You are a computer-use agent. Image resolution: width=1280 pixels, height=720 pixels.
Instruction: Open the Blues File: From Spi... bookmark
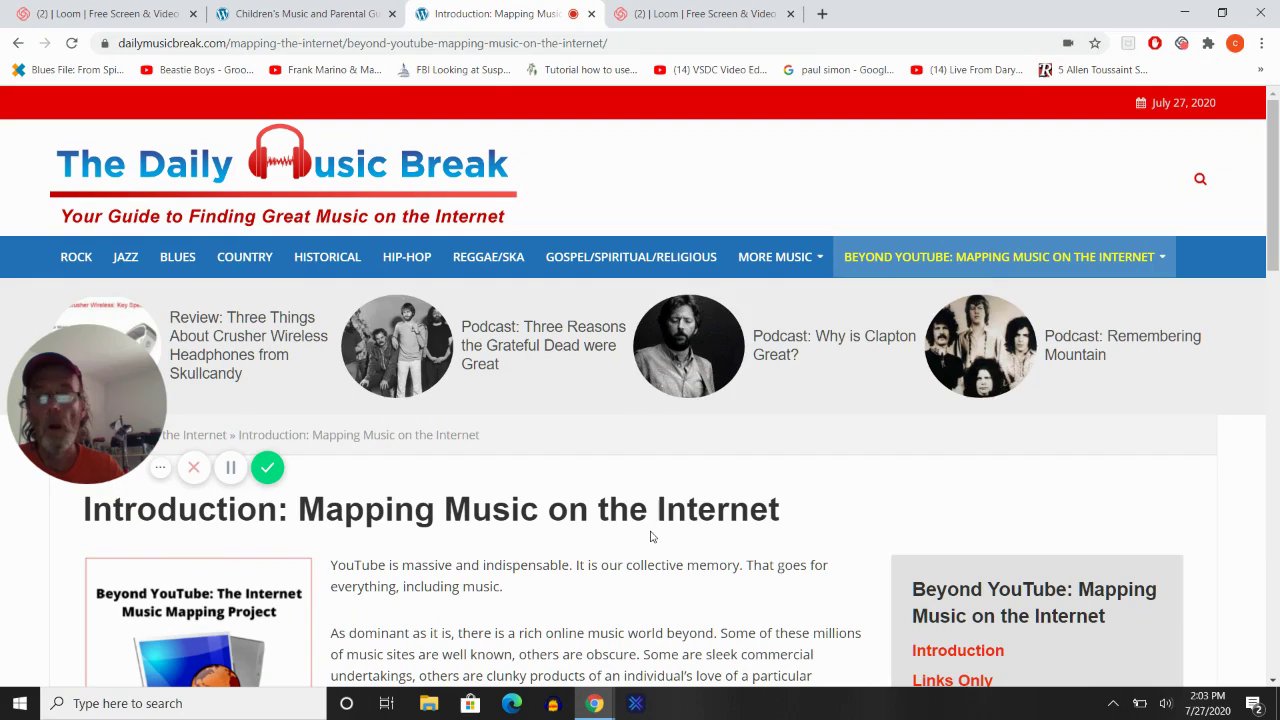pos(68,70)
